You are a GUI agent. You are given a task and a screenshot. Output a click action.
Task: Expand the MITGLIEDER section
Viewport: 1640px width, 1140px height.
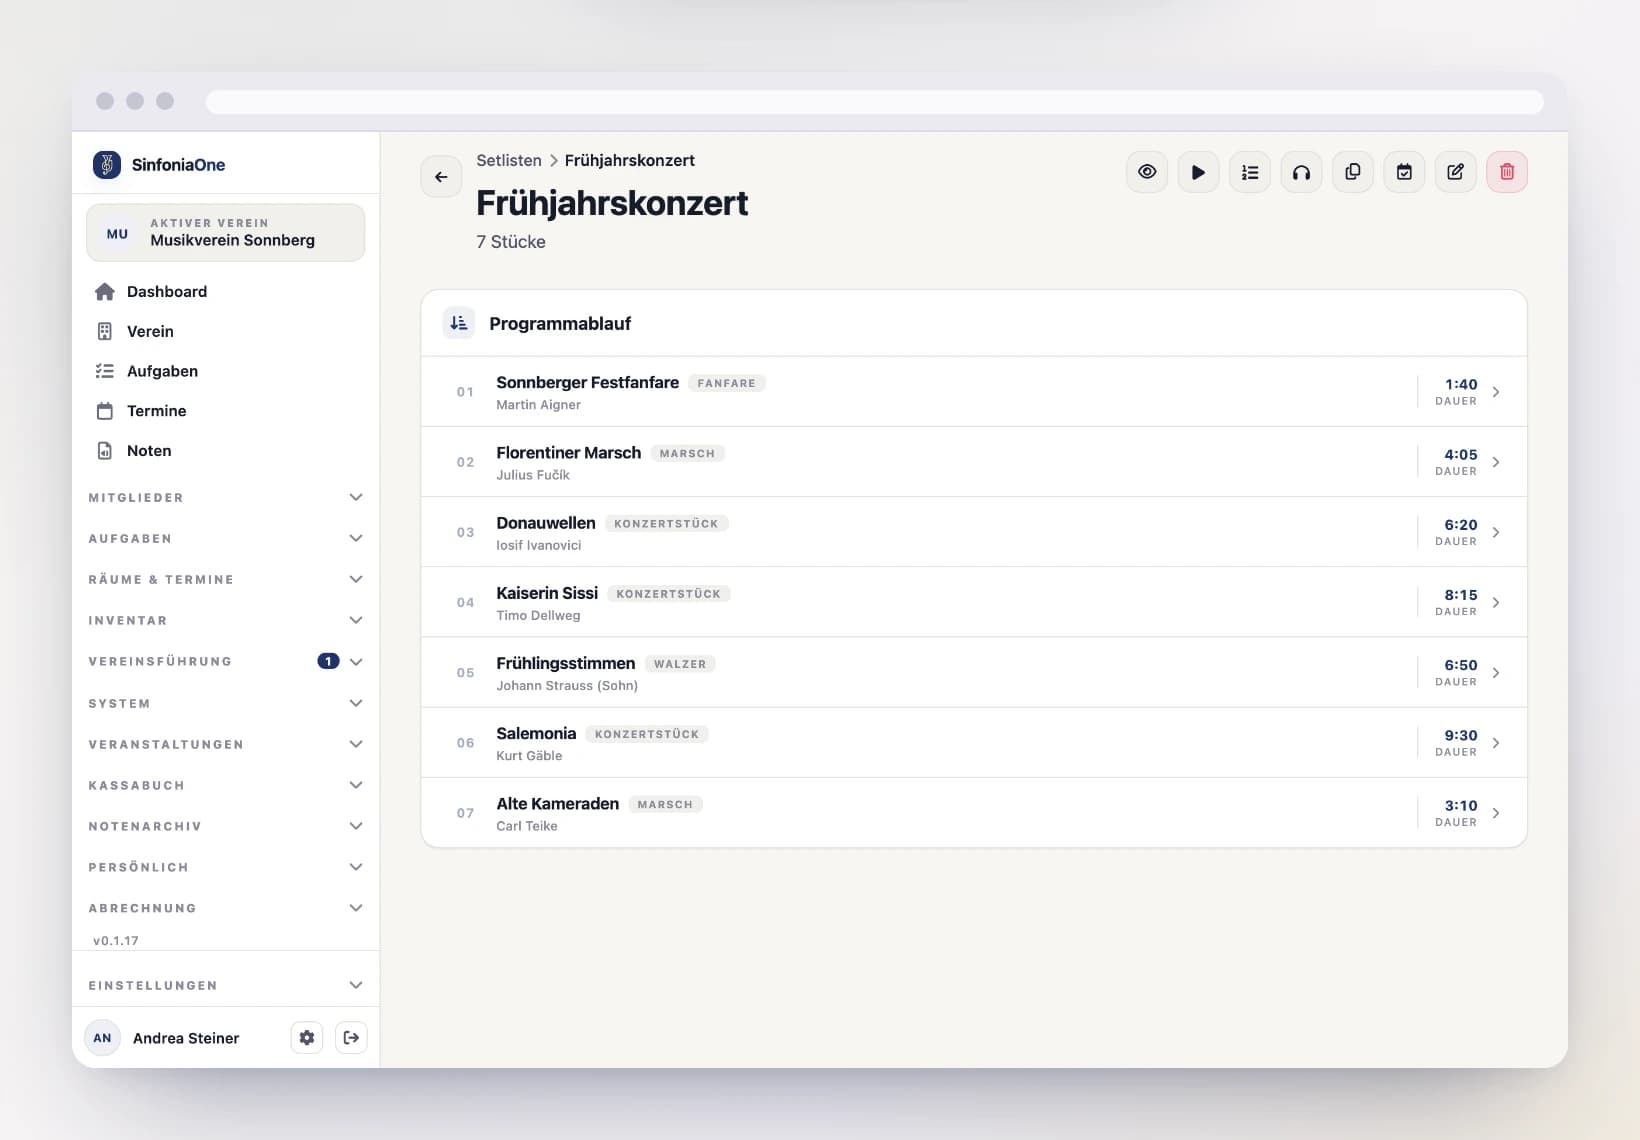pos(226,497)
